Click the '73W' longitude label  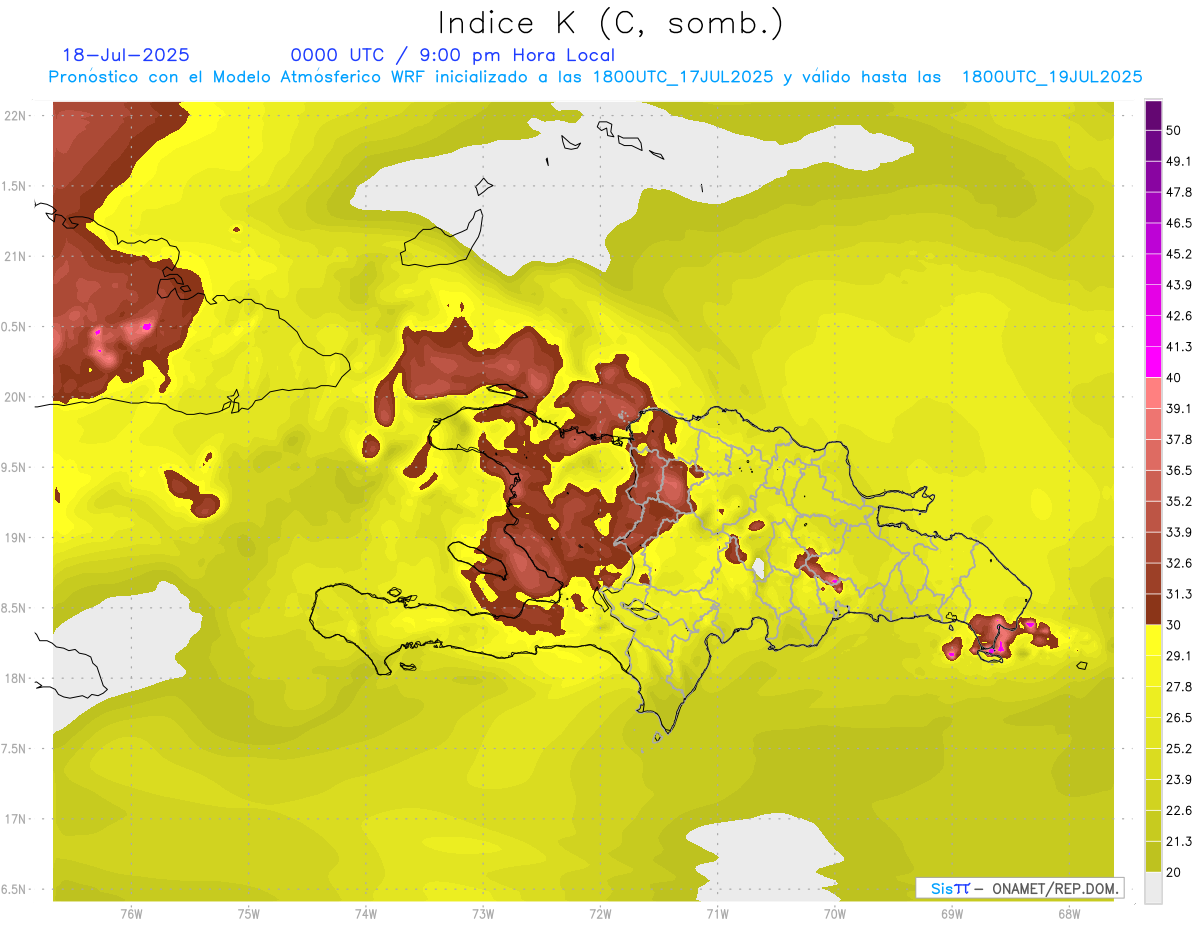click(x=483, y=913)
